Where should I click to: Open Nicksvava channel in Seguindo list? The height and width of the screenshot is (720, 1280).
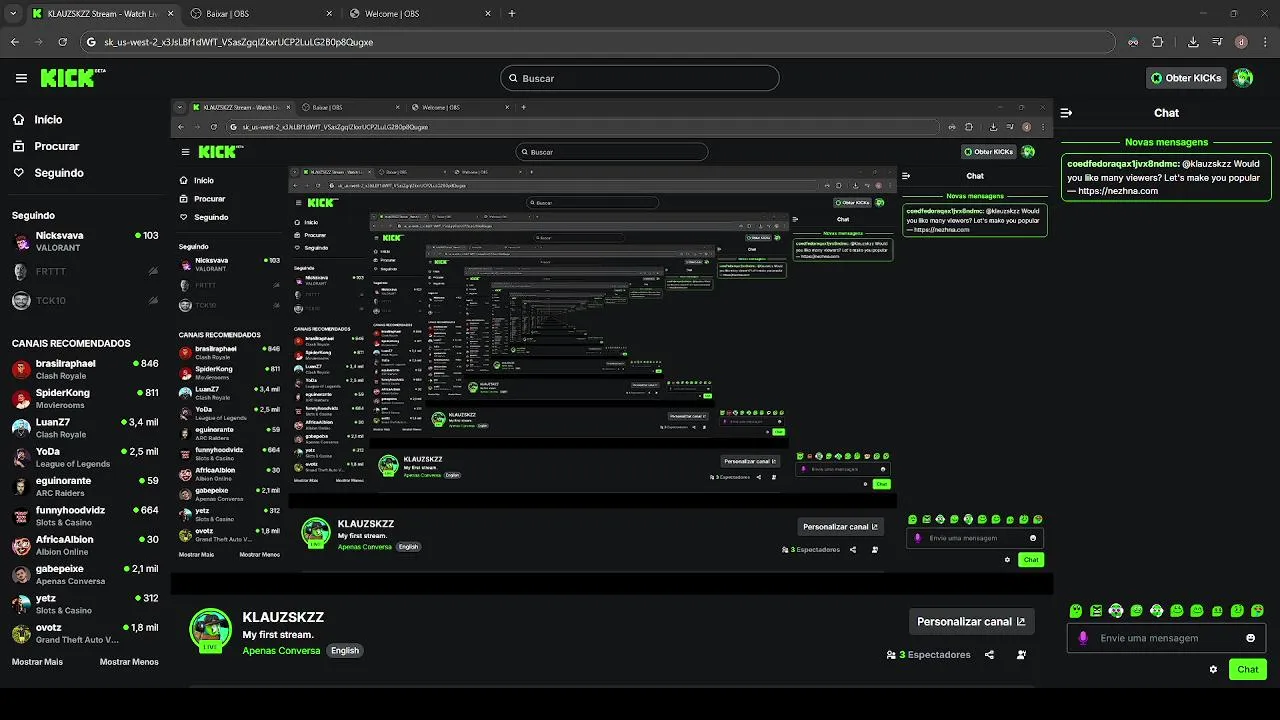[x=85, y=241]
